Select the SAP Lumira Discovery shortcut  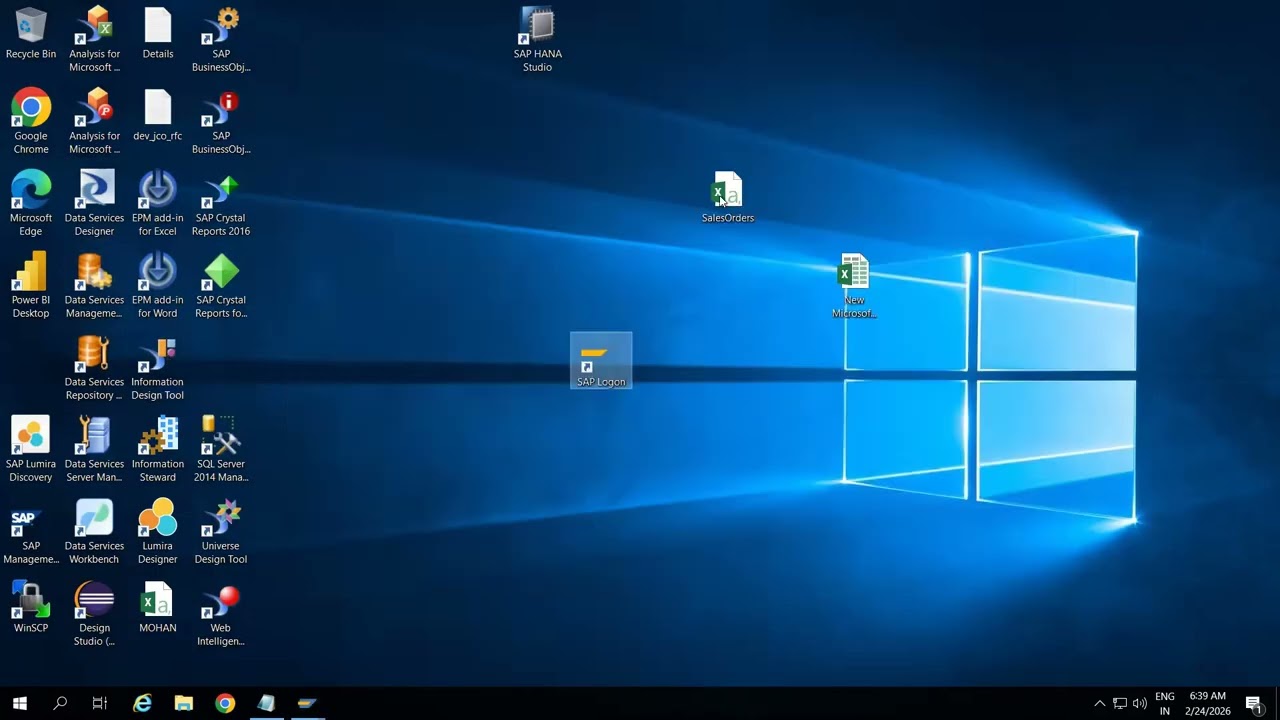[x=31, y=450]
